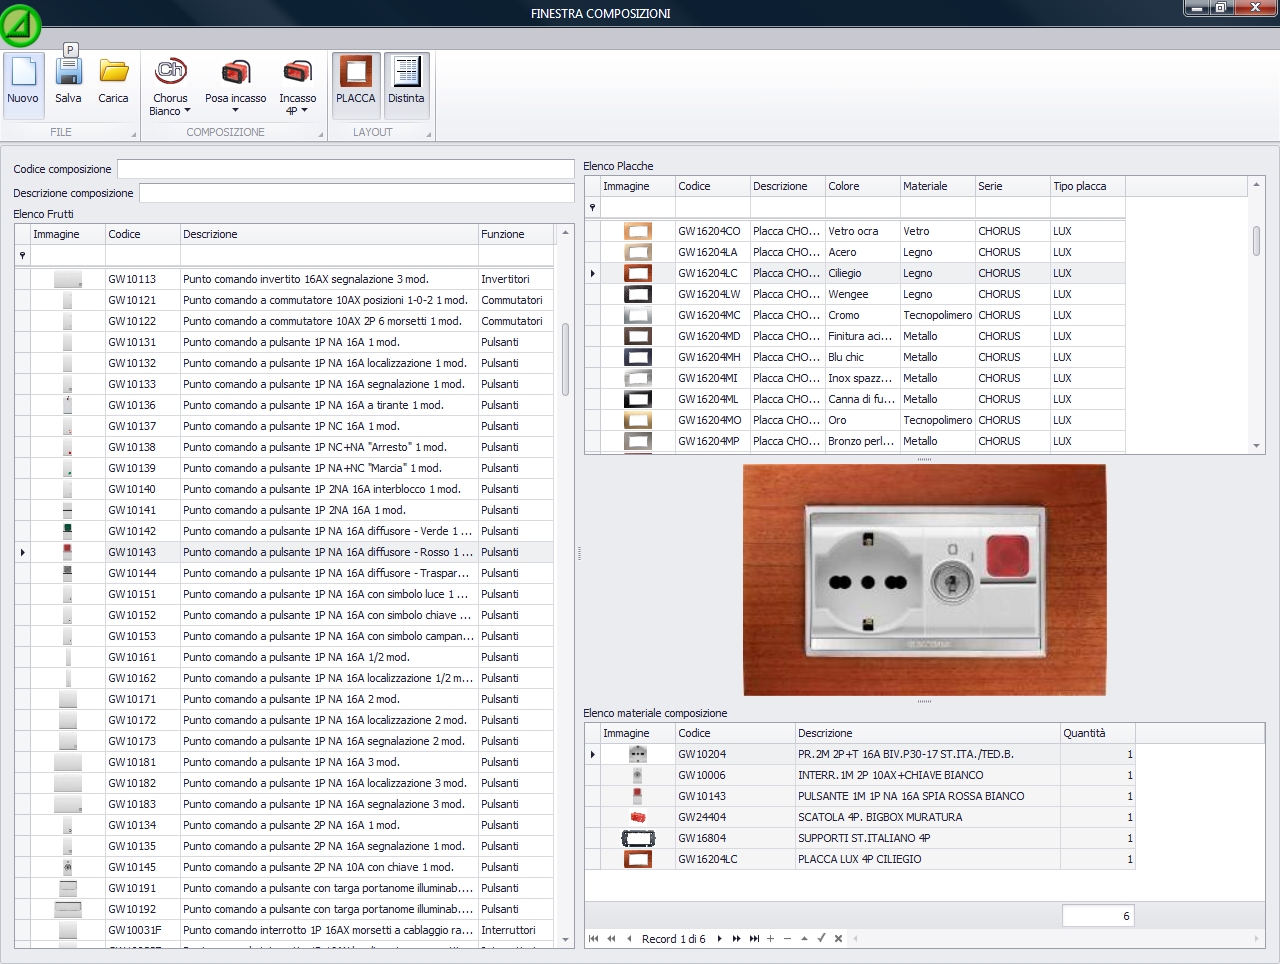Select row GW10192 pulsante targa portanome
Viewport: 1280px width, 964px height.
pyautogui.click(x=284, y=909)
